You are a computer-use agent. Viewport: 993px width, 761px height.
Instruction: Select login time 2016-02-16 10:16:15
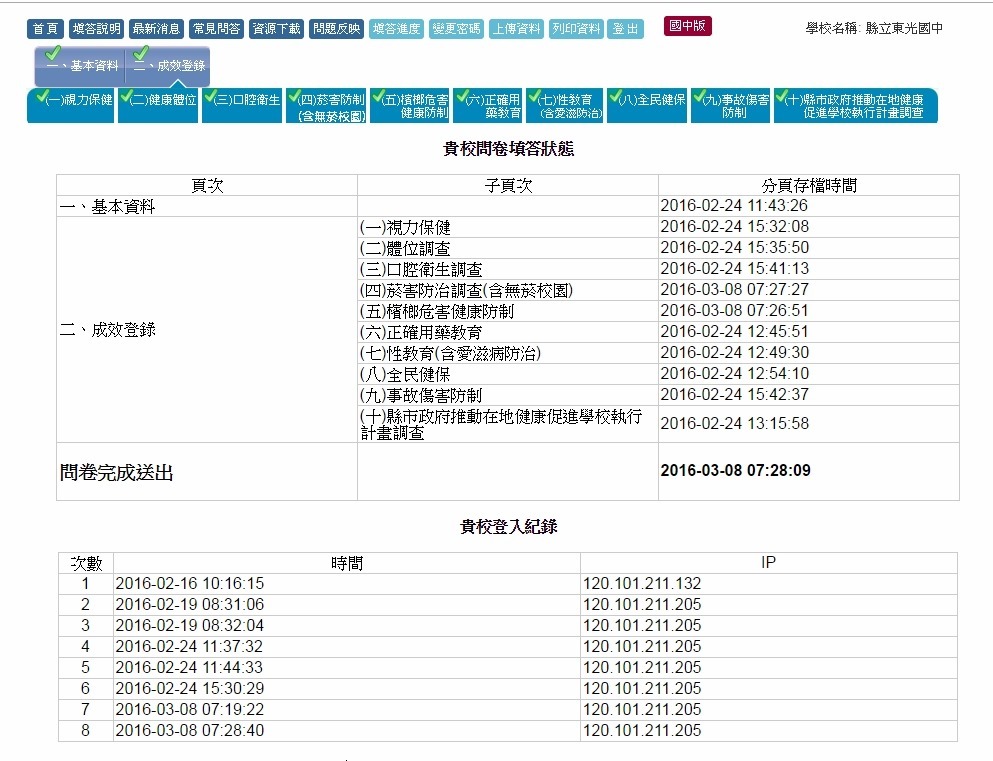coord(189,584)
